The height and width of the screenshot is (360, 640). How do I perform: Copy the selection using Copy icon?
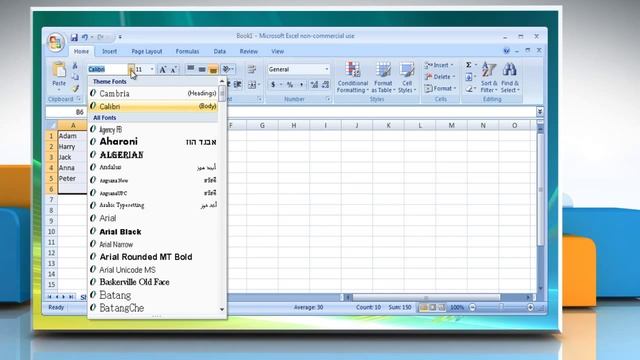point(75,77)
